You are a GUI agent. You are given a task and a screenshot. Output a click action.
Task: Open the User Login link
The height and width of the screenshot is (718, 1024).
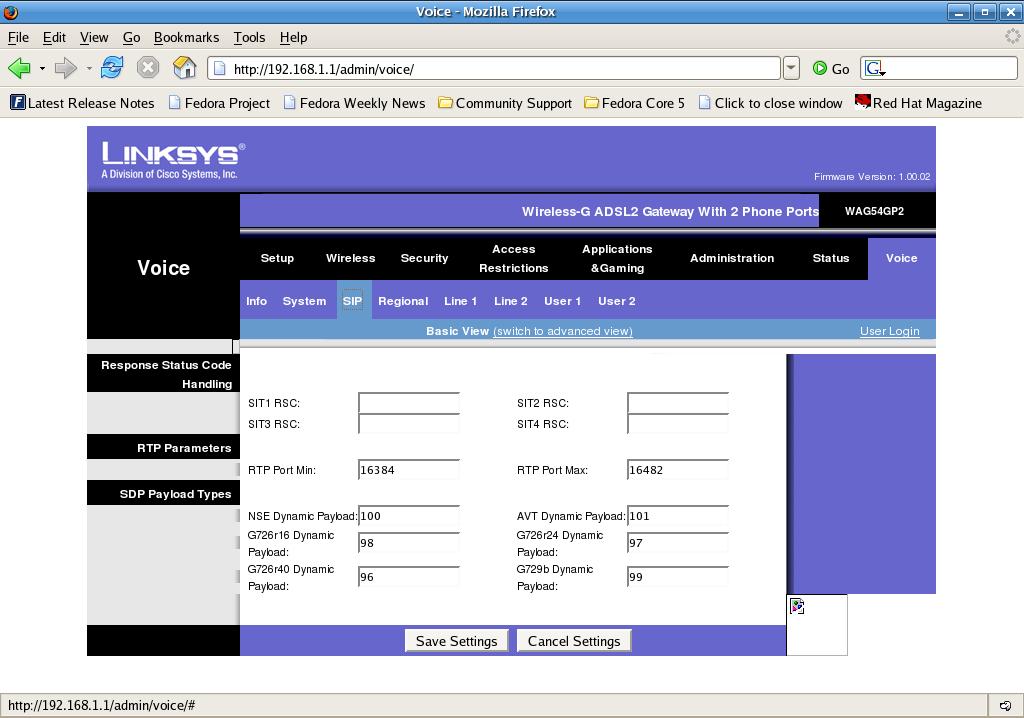(x=889, y=331)
